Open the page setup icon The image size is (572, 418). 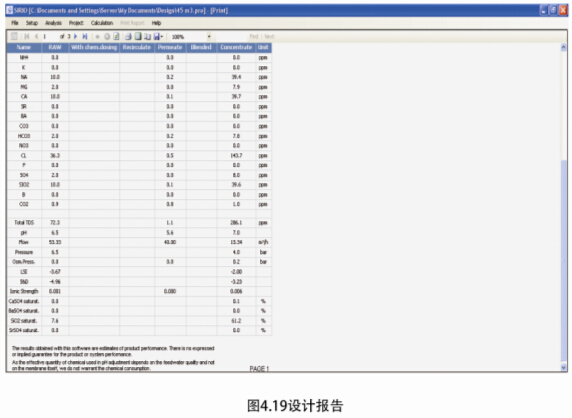[x=147, y=36]
